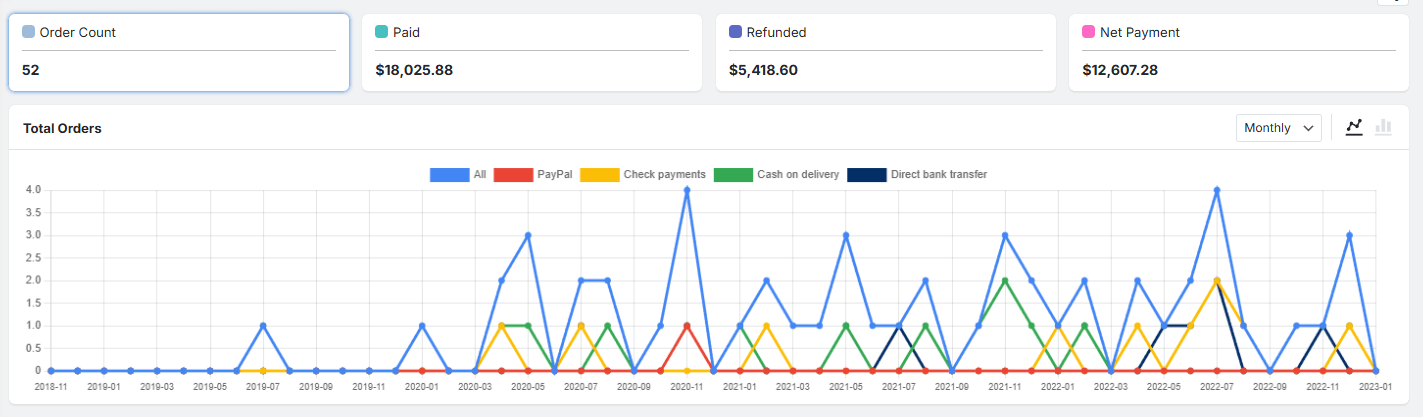Click the blue data point at 2019-07

coord(263,325)
